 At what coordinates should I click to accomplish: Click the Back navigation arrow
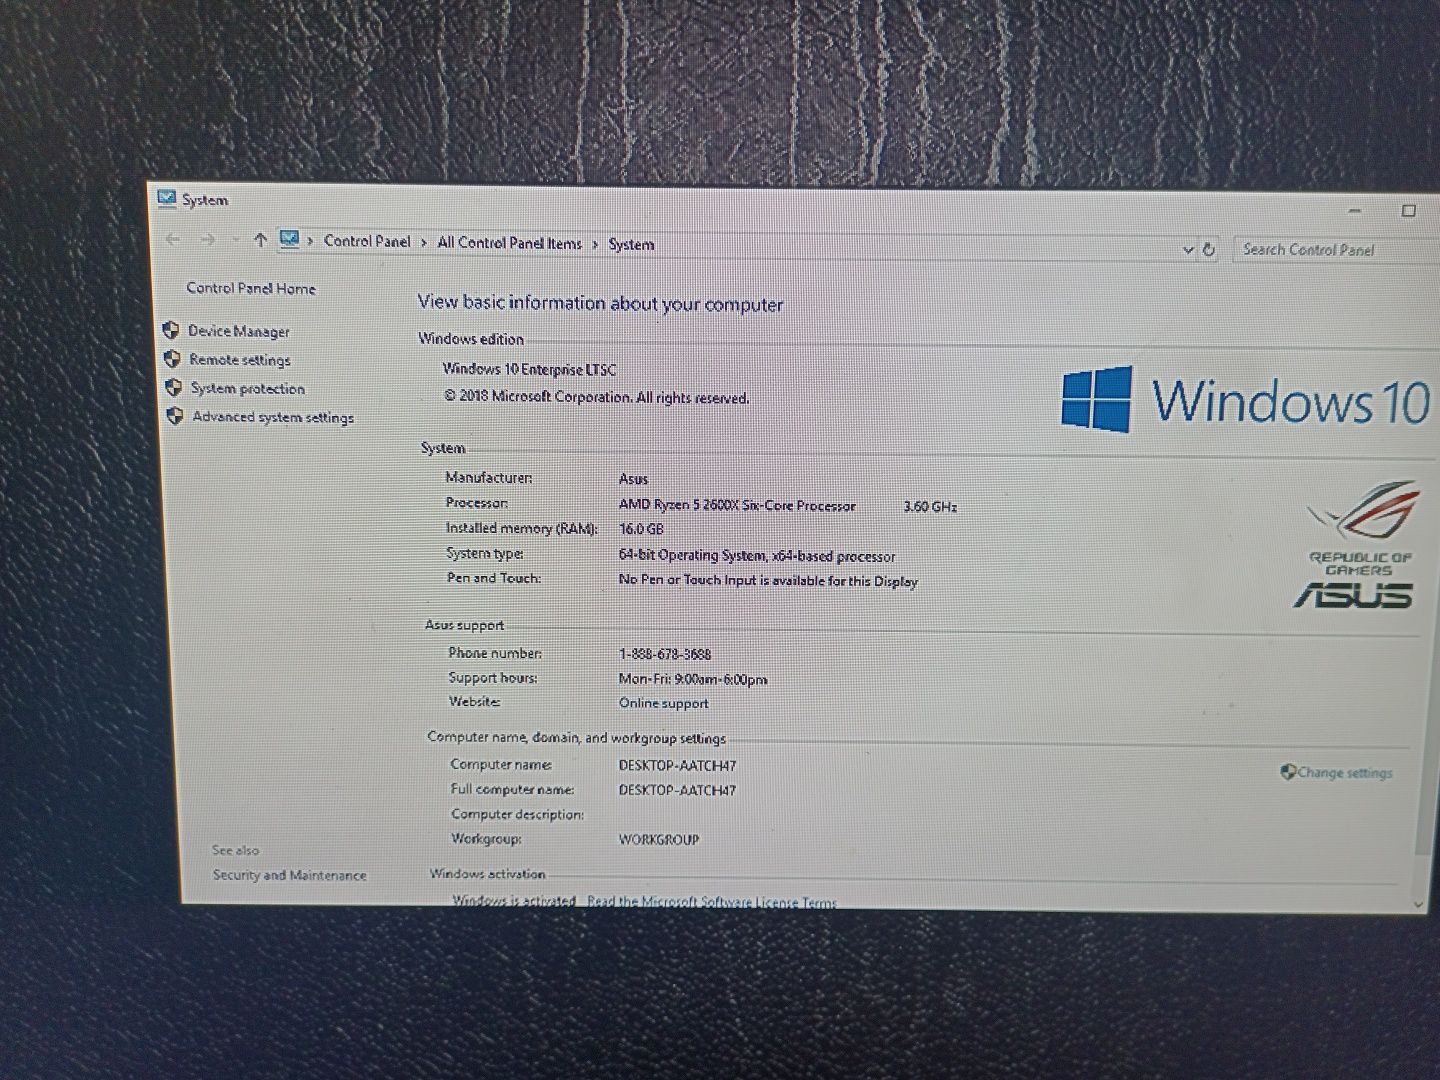(x=173, y=239)
